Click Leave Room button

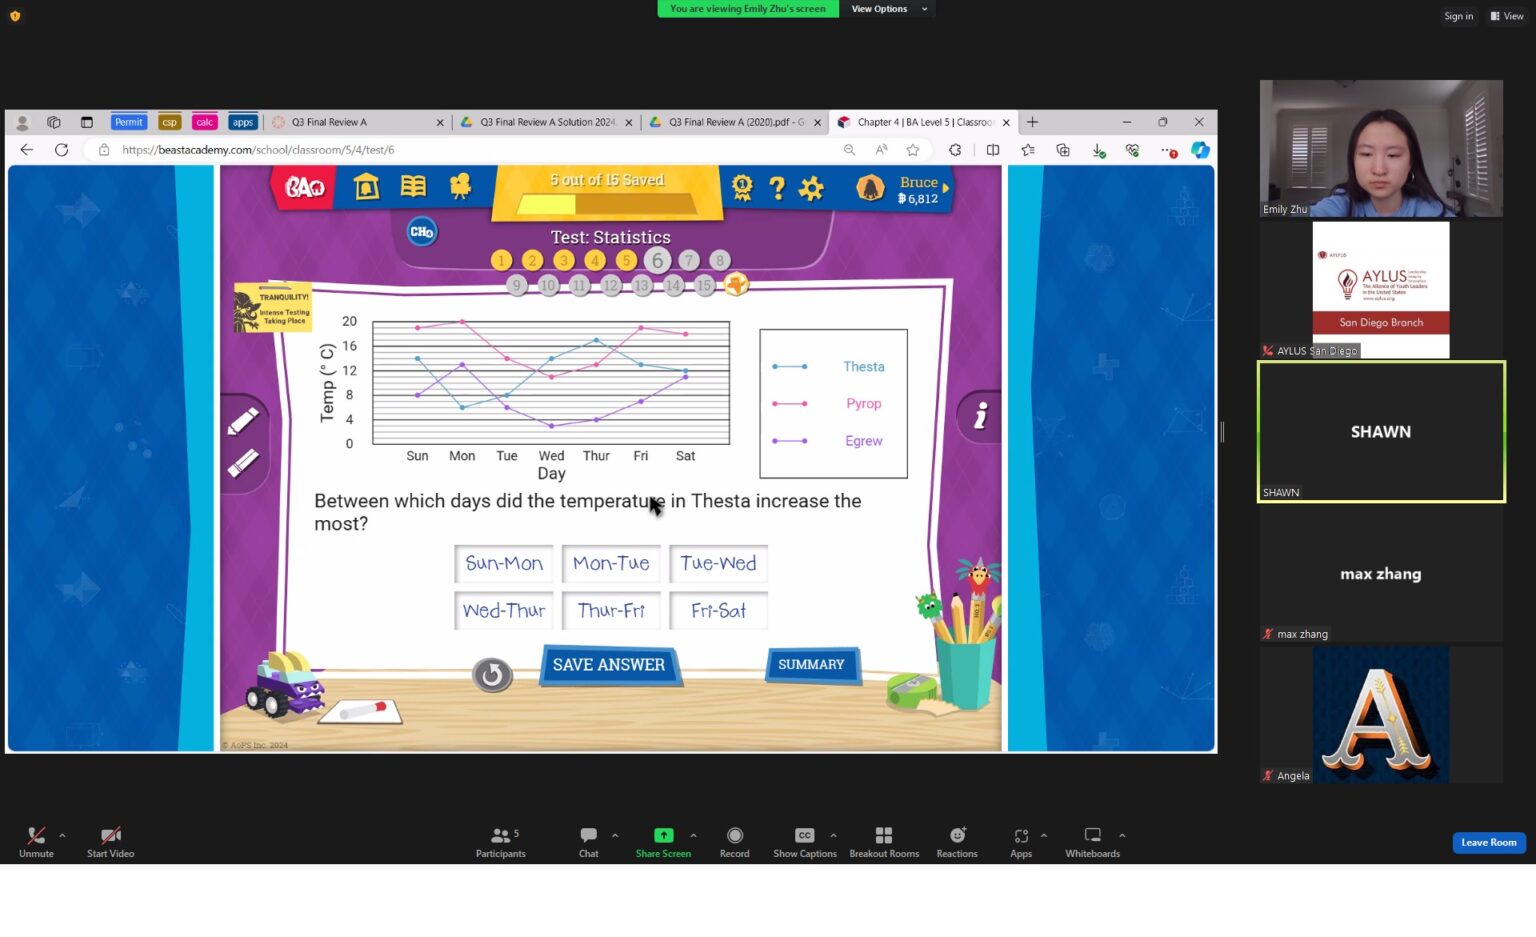pyautogui.click(x=1489, y=842)
